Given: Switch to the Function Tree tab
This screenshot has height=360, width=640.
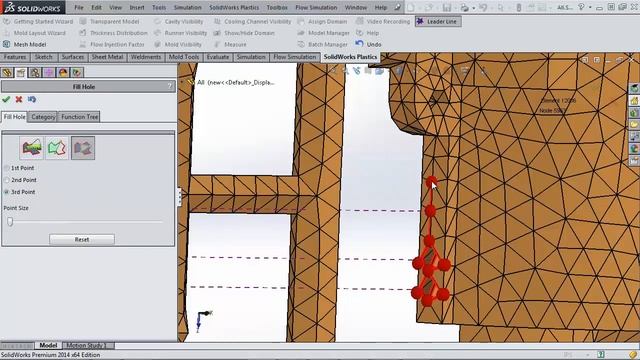Looking at the screenshot, I should point(79,117).
